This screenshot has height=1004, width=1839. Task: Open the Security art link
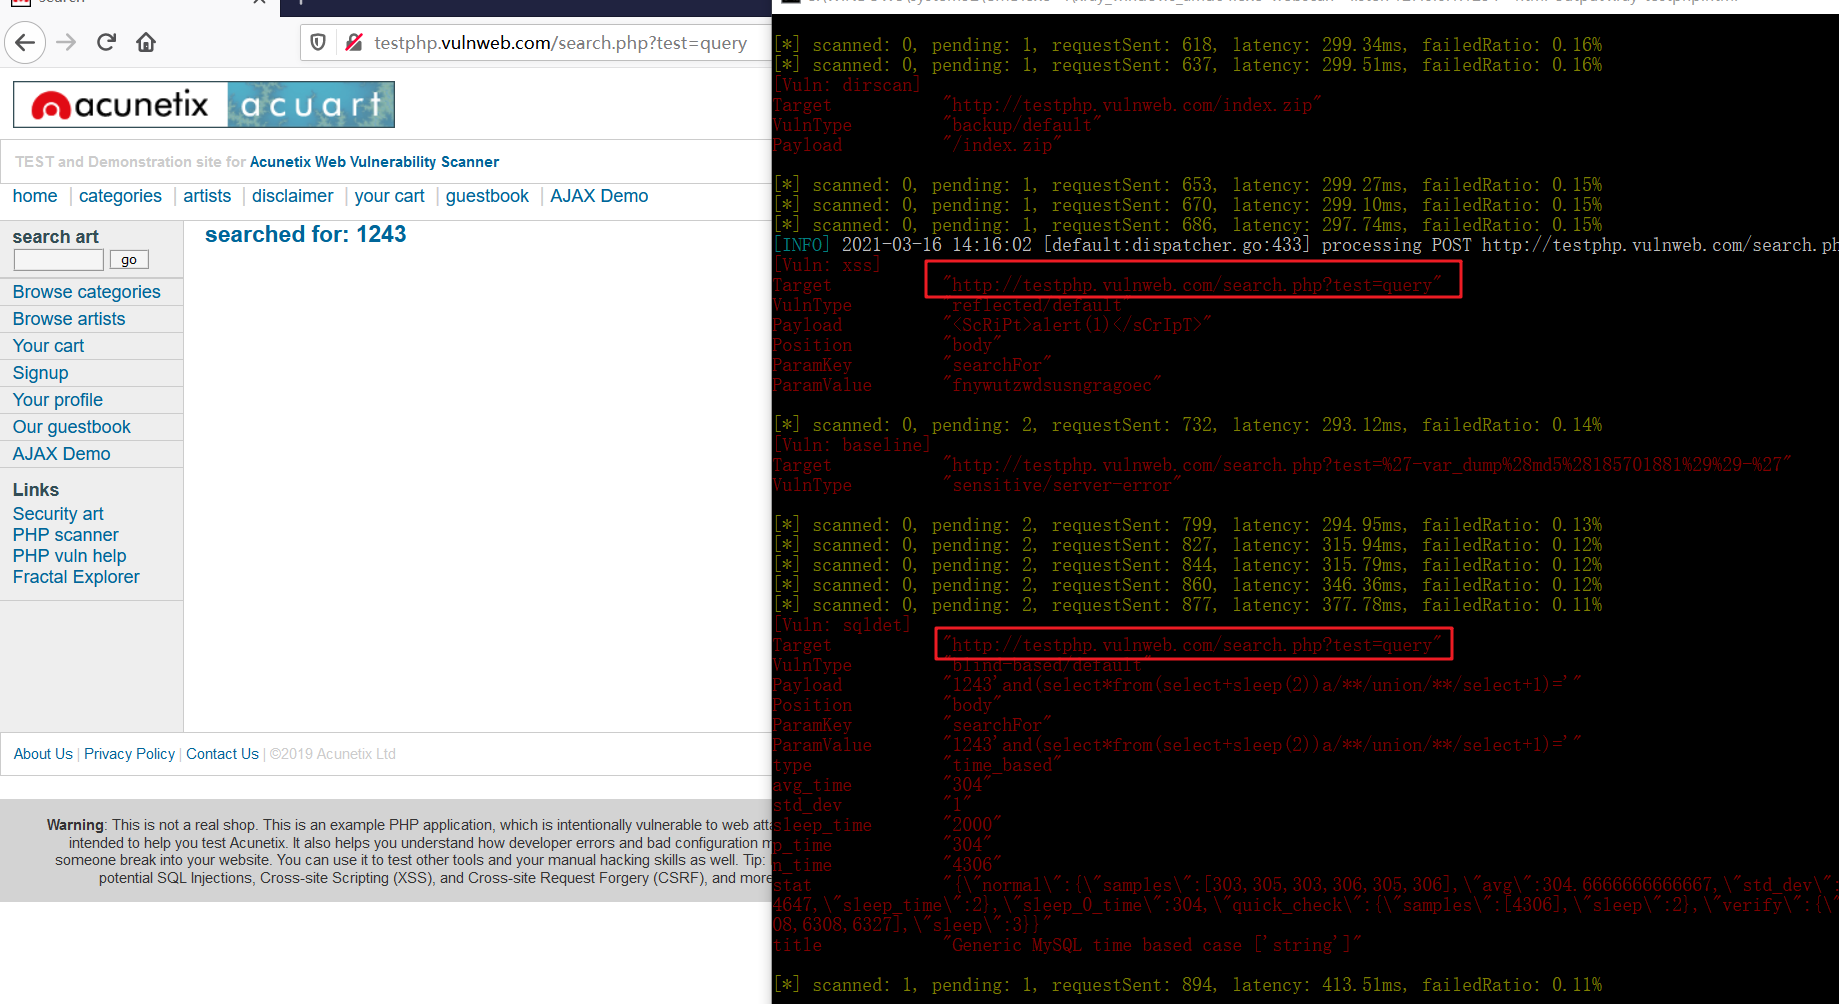point(58,514)
